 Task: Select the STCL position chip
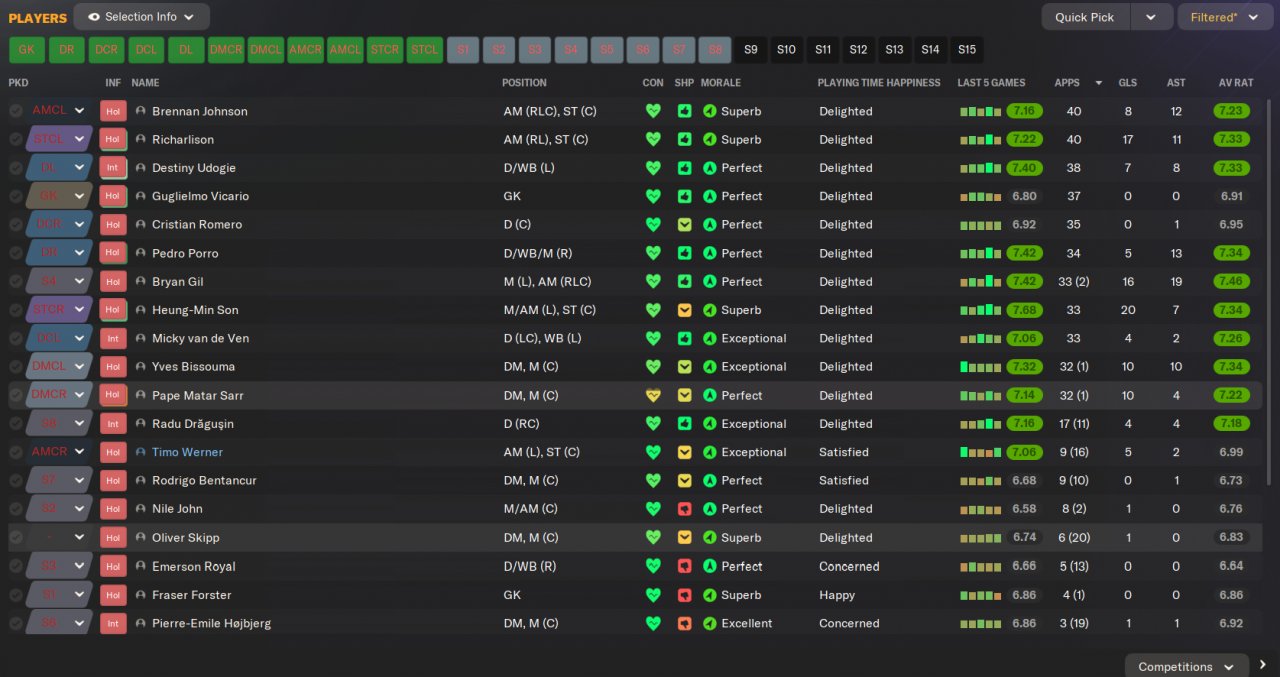(x=425, y=50)
